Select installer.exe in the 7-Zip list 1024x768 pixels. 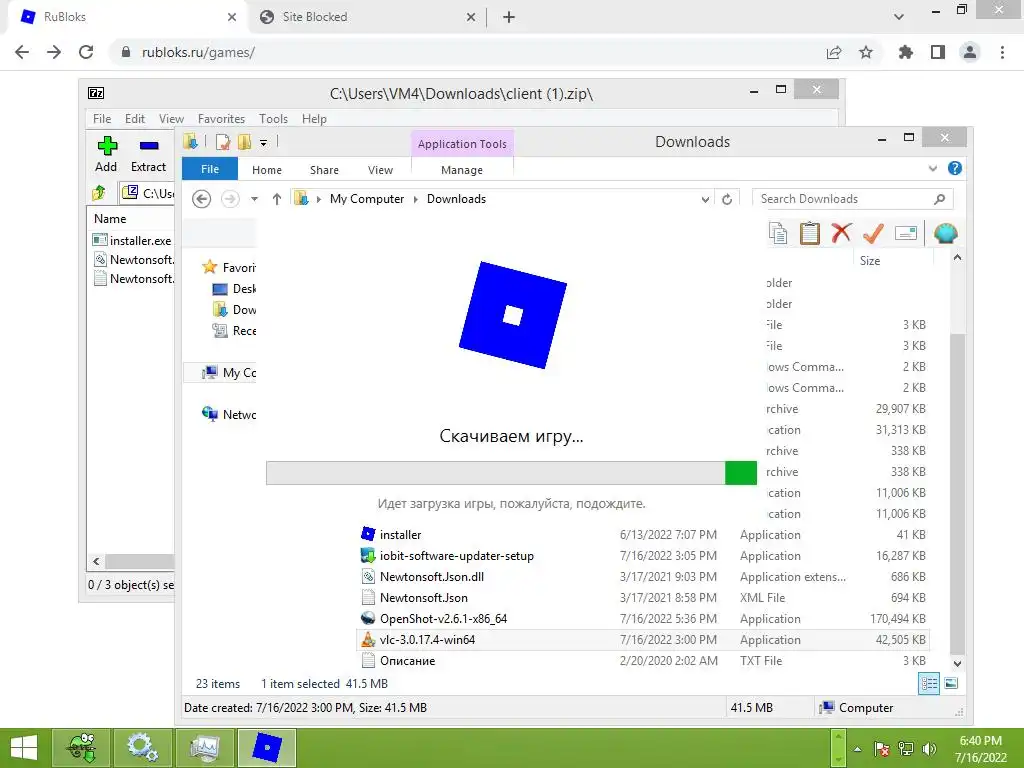(x=133, y=240)
